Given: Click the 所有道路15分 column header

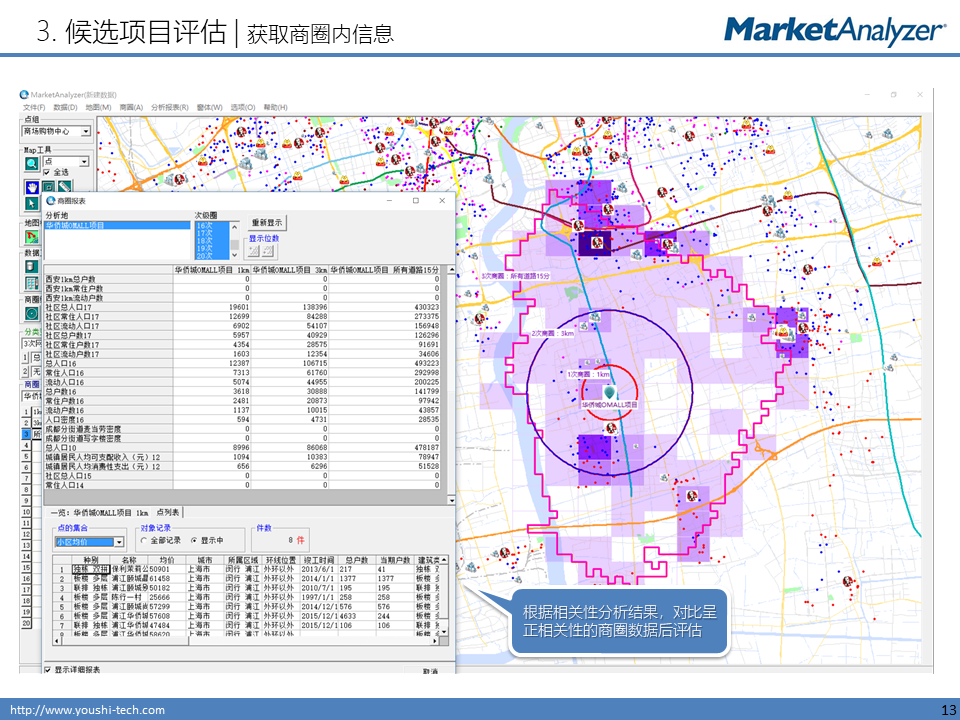Looking at the screenshot, I should point(384,270).
